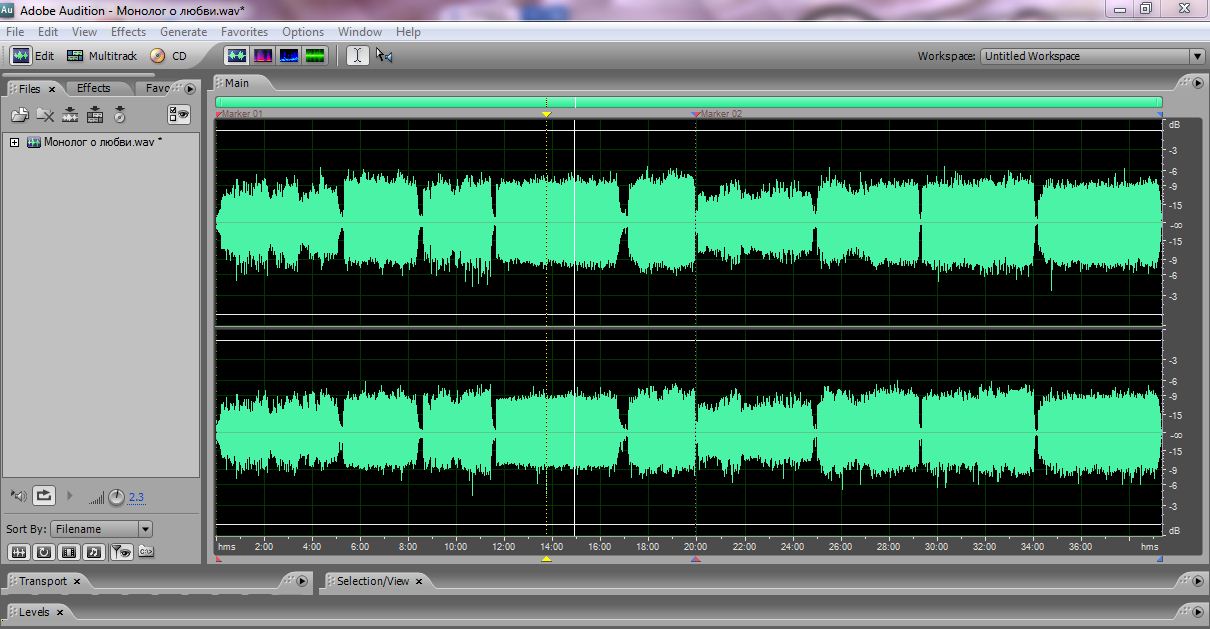Image resolution: width=1210 pixels, height=629 pixels.
Task: Switch to the Effects panel tab
Action: pyautogui.click(x=94, y=88)
